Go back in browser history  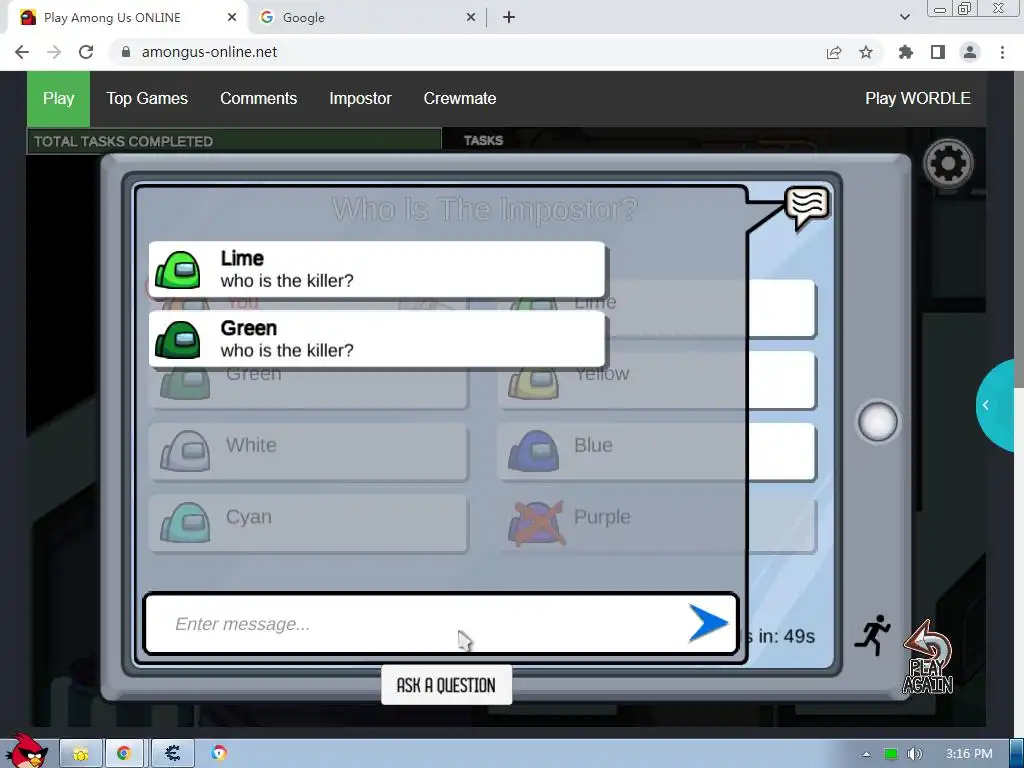click(x=22, y=52)
